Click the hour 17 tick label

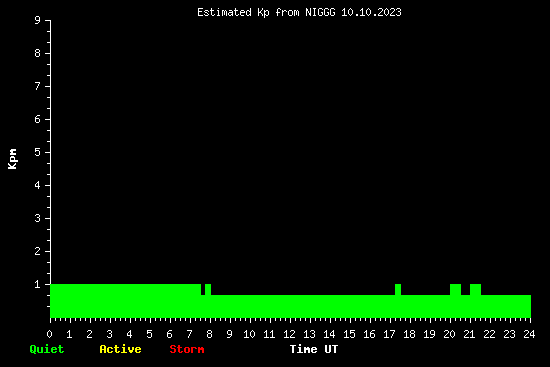click(x=389, y=334)
